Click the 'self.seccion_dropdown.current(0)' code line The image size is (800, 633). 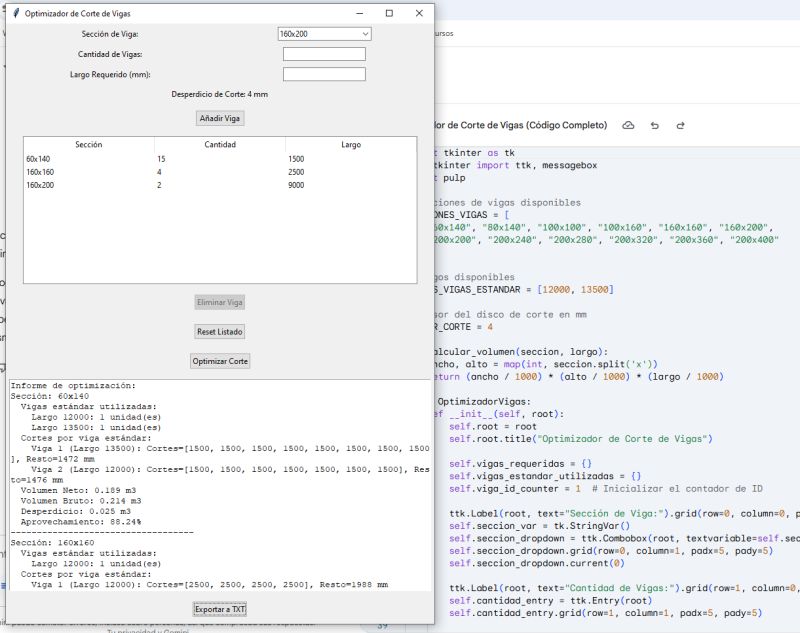[536, 563]
